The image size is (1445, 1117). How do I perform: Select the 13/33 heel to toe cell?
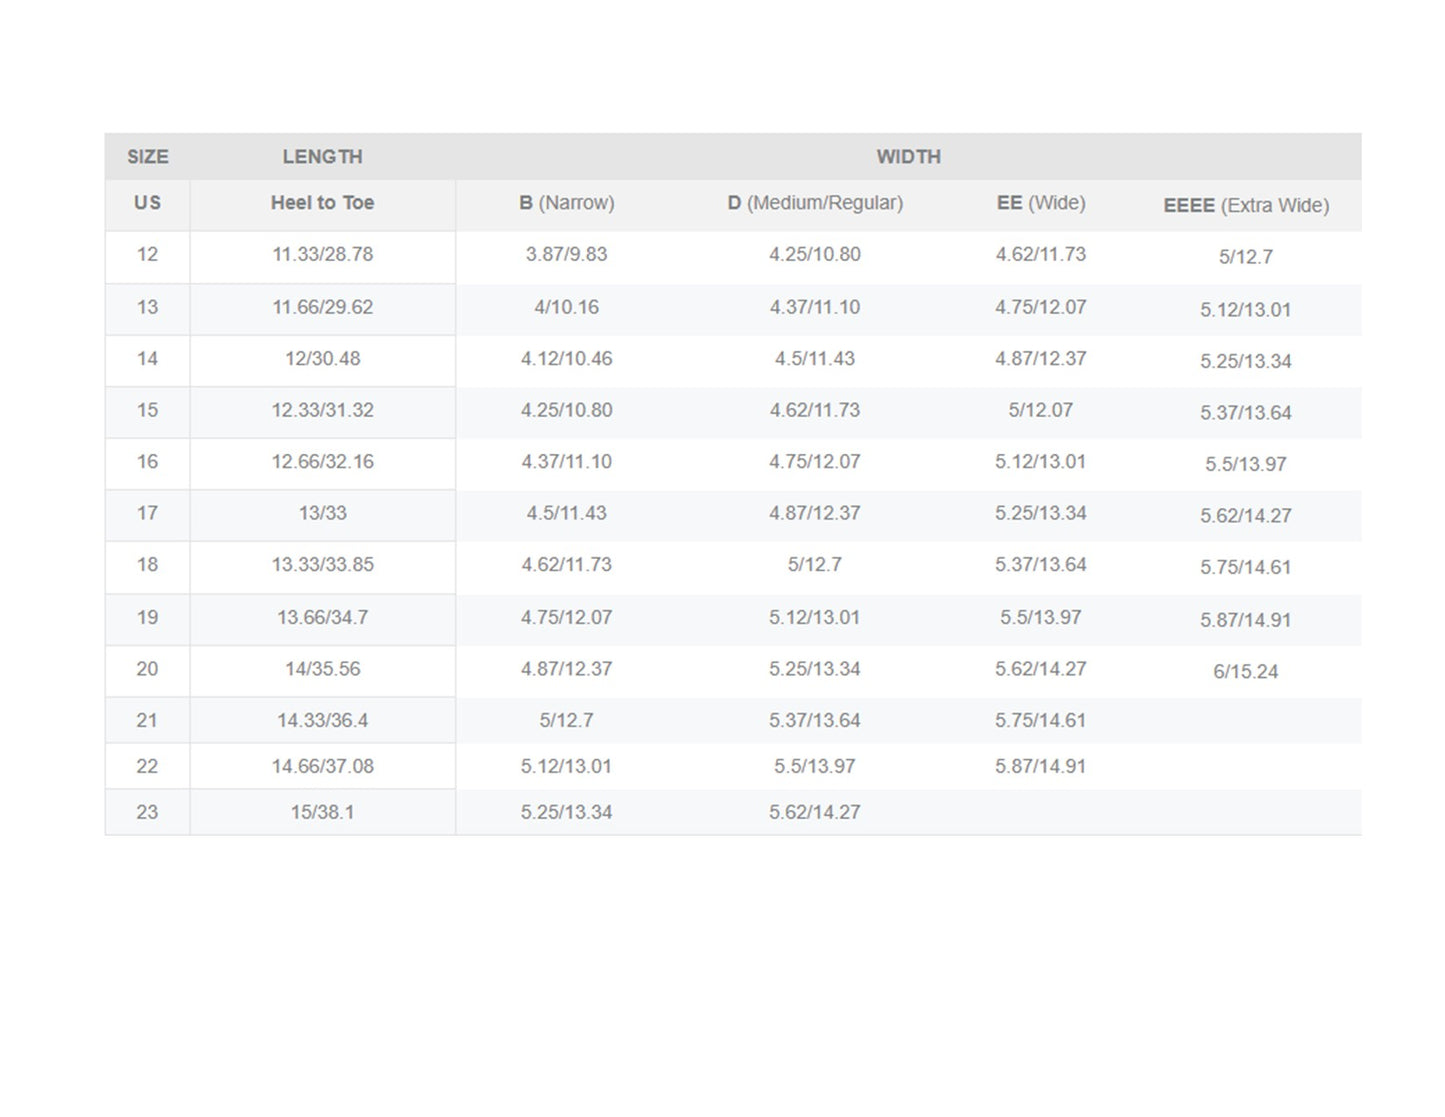tap(322, 514)
